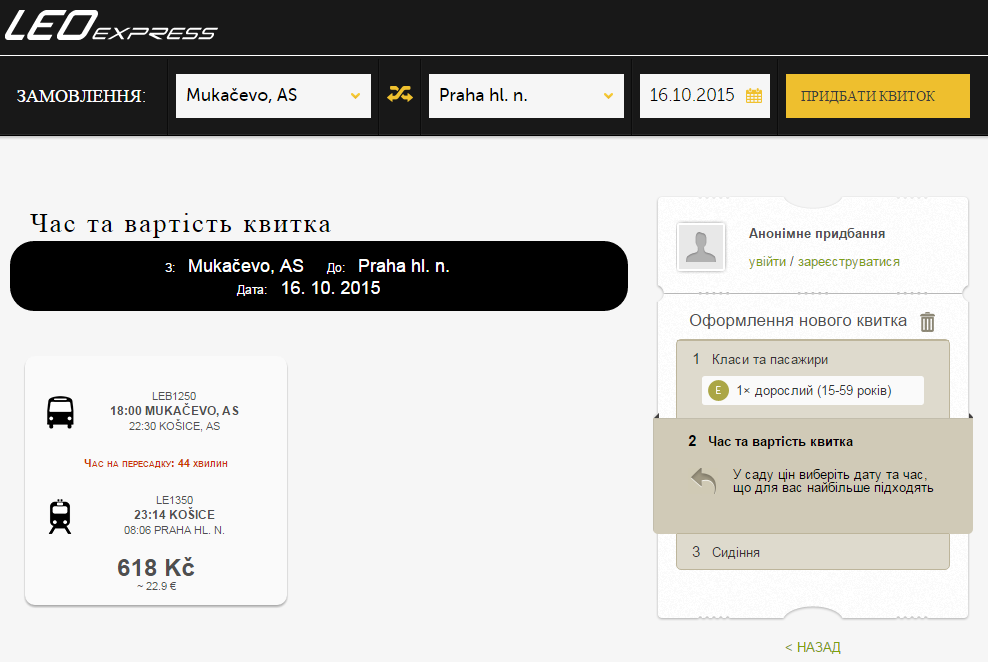
Task: Click the ~ 22.9 € euro price
Action: pos(156,586)
